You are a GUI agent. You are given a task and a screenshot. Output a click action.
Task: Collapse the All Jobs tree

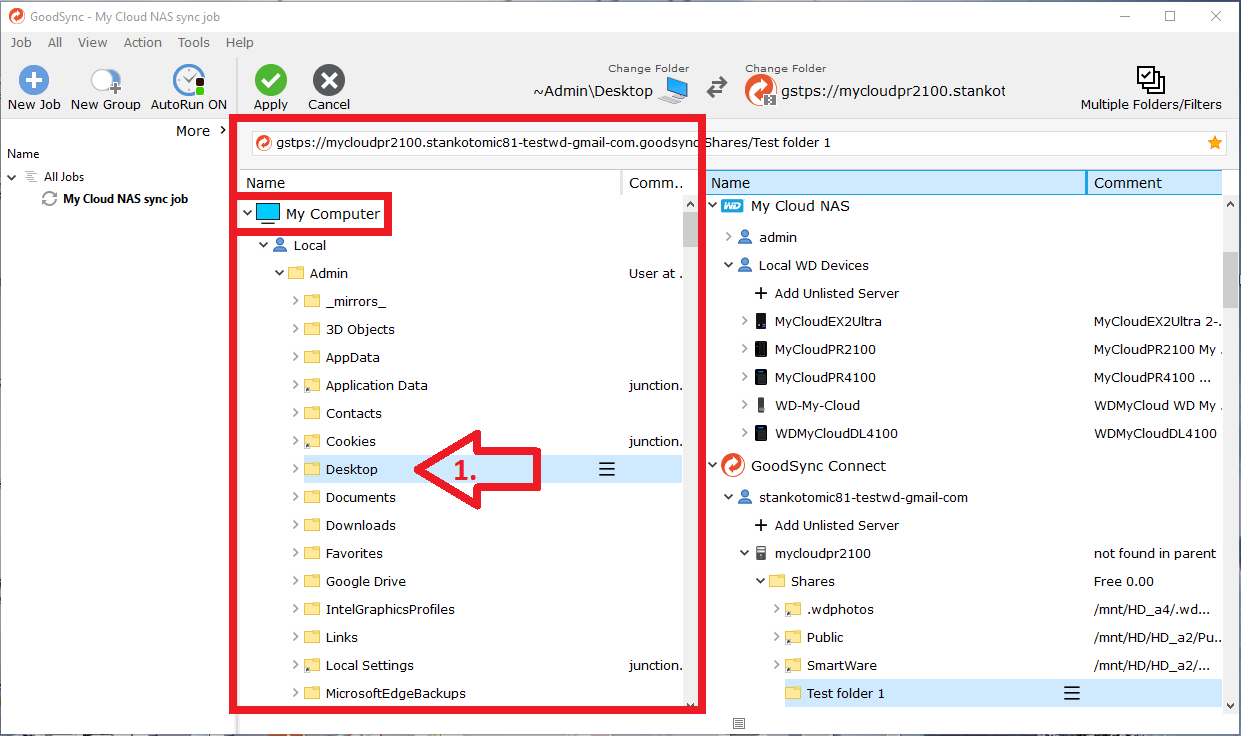[12, 177]
